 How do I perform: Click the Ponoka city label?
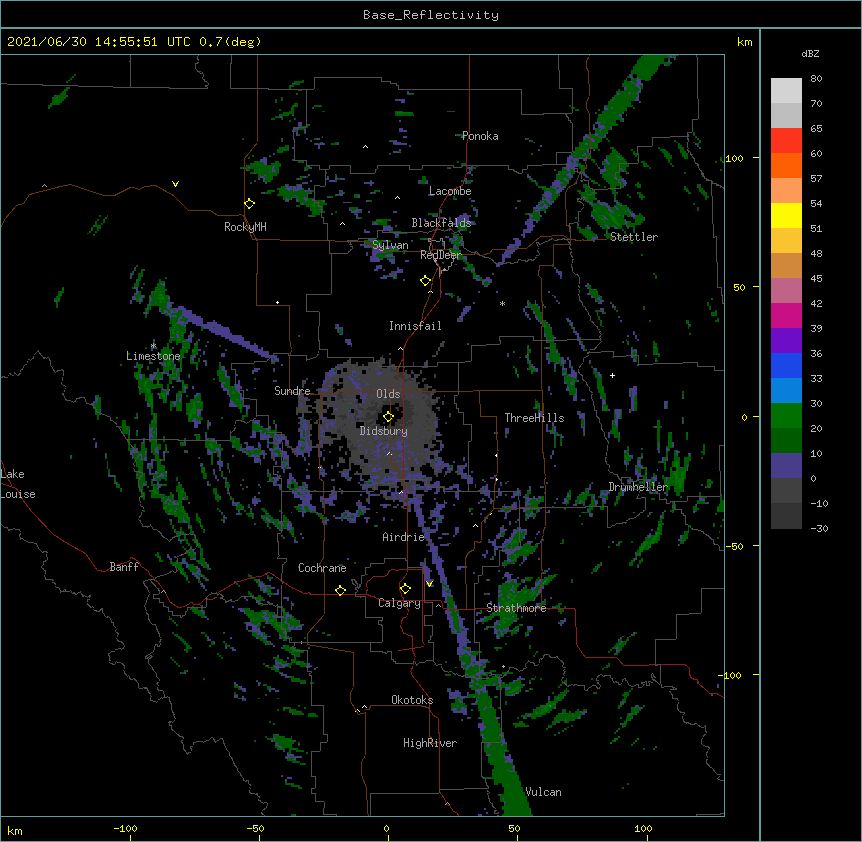480,136
